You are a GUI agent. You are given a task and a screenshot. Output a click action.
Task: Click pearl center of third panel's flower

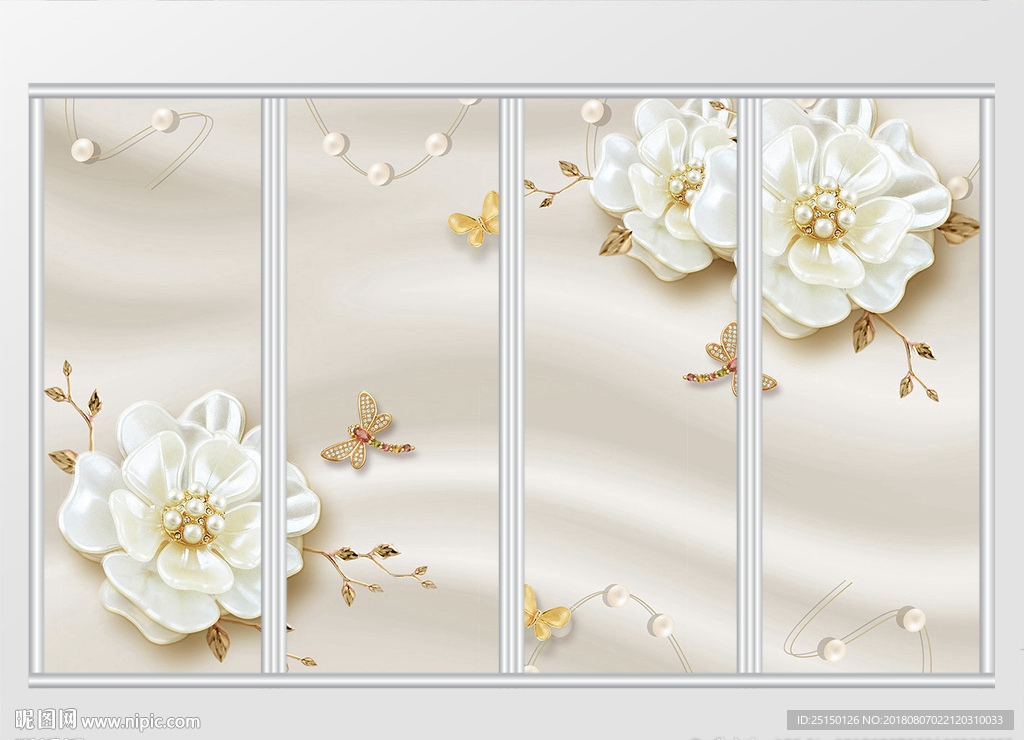688,183
